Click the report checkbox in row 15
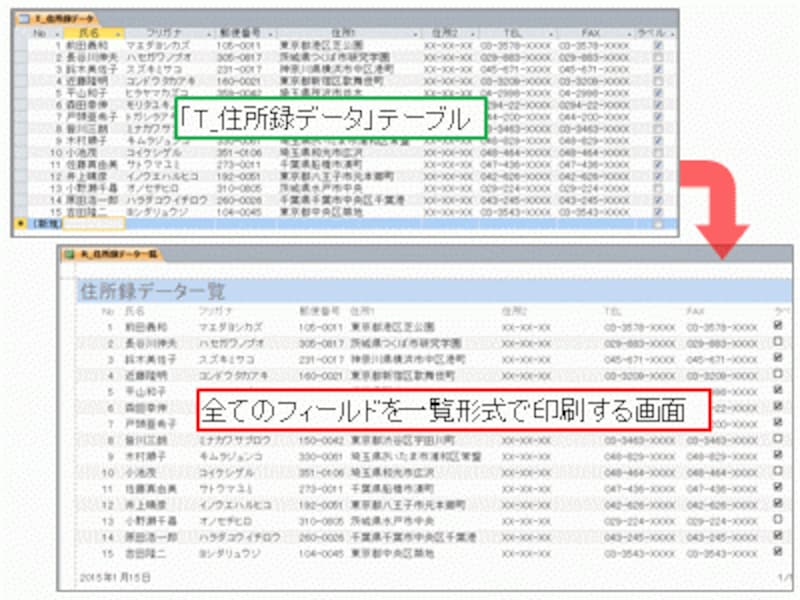This screenshot has height=600, width=800. 778,552
